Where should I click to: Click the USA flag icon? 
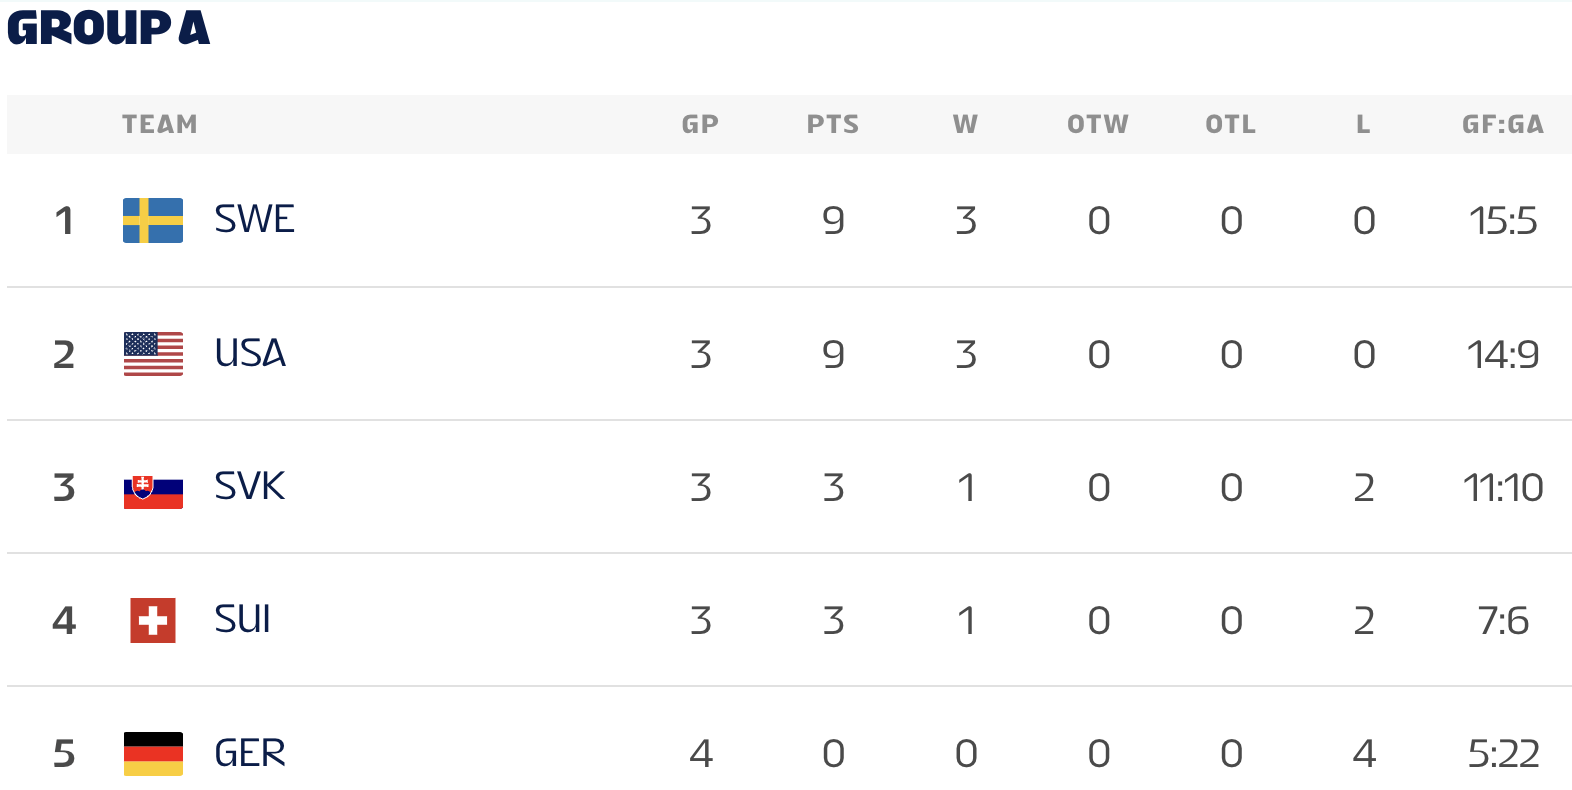pos(153,354)
